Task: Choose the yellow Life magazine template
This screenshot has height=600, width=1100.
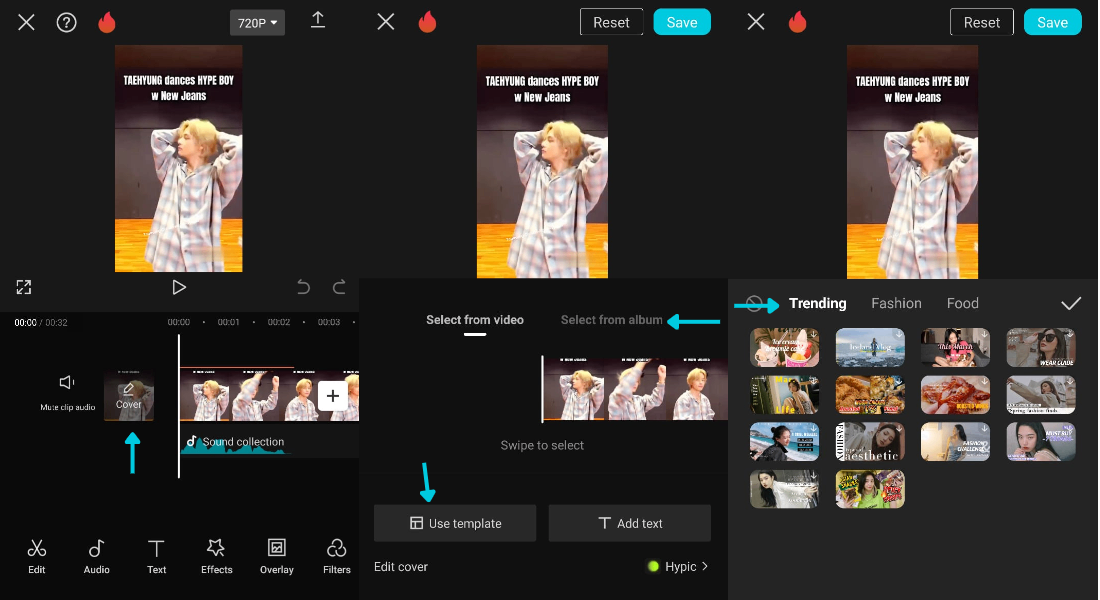Action: [784, 394]
